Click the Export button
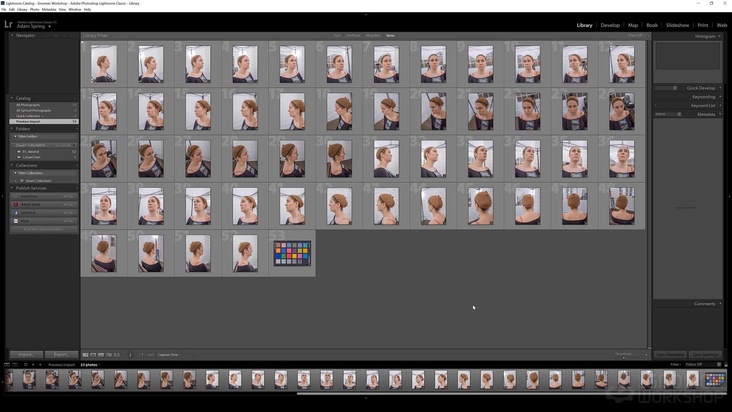The image size is (732, 412). [61, 355]
